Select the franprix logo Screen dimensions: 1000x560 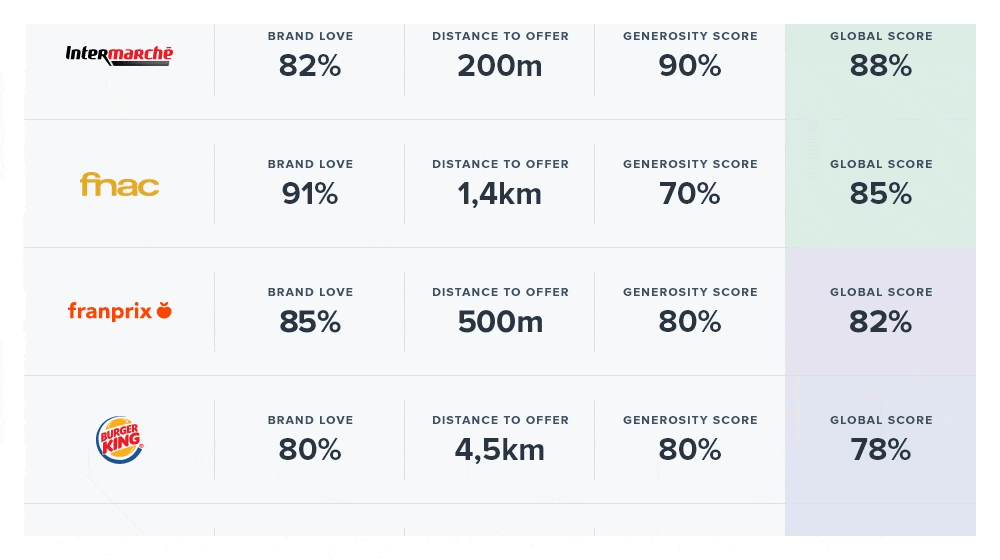(x=119, y=311)
